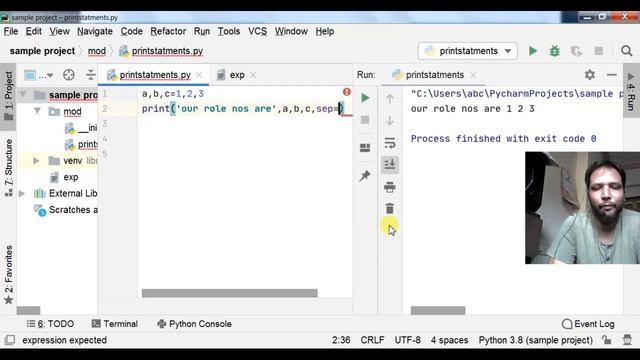Open the Event Log
The height and width of the screenshot is (360, 640).
[588, 324]
